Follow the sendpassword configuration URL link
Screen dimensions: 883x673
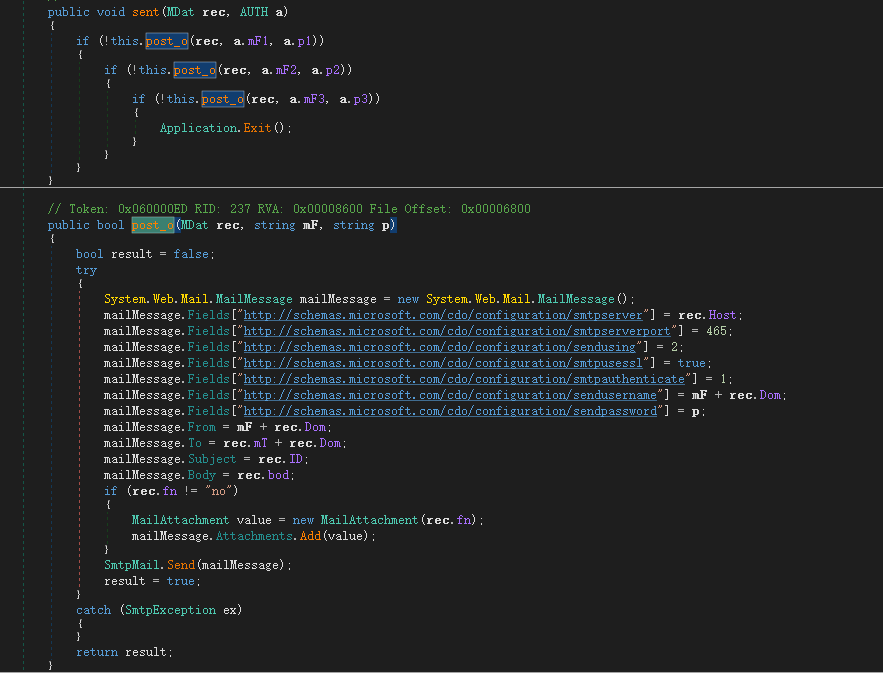click(x=450, y=411)
